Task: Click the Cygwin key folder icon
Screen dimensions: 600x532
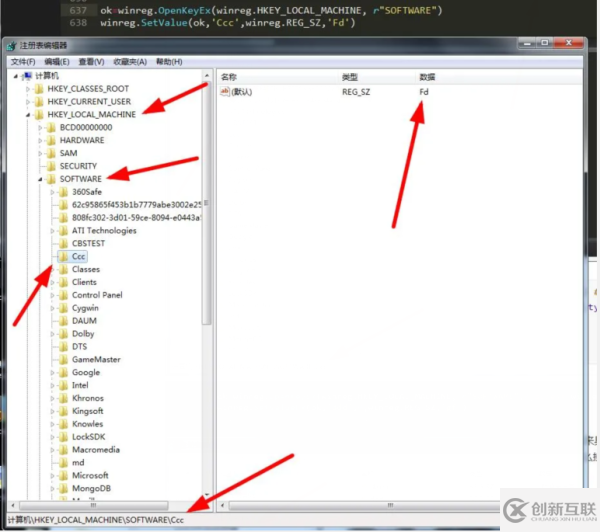Action: 63,308
